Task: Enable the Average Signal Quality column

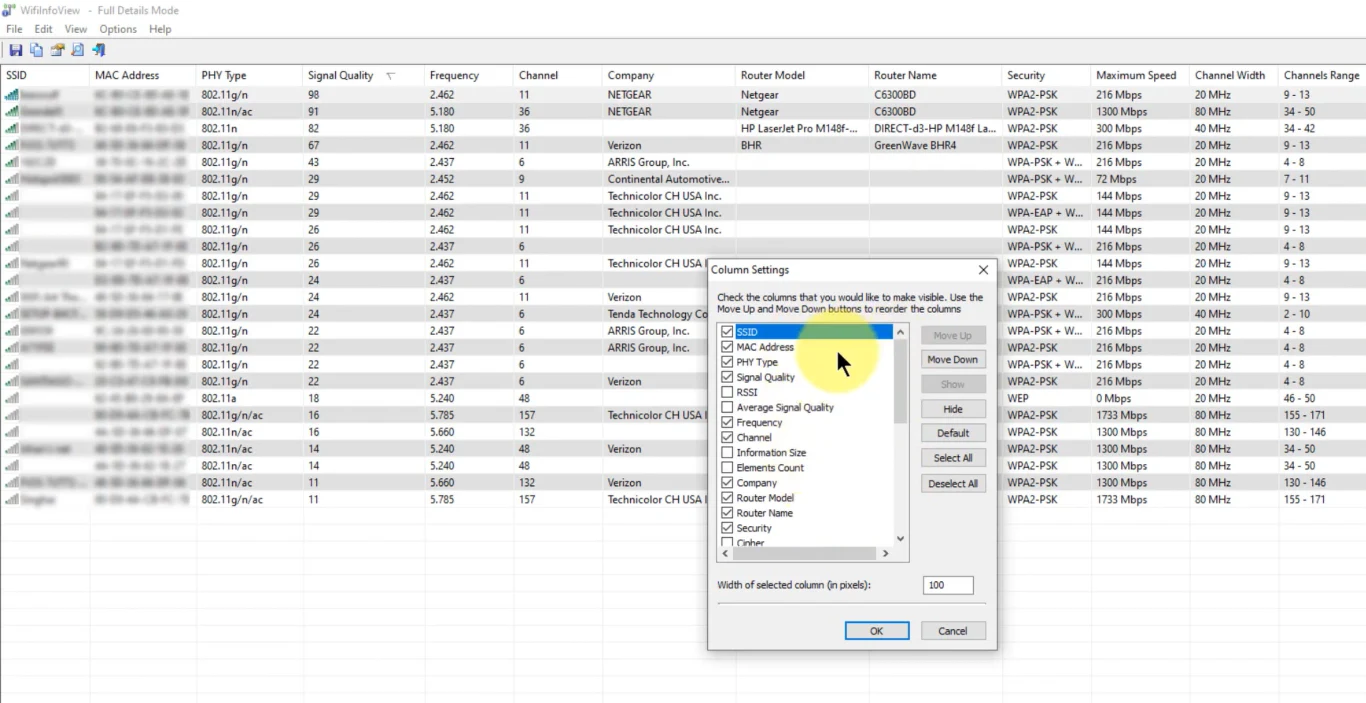Action: (725, 407)
